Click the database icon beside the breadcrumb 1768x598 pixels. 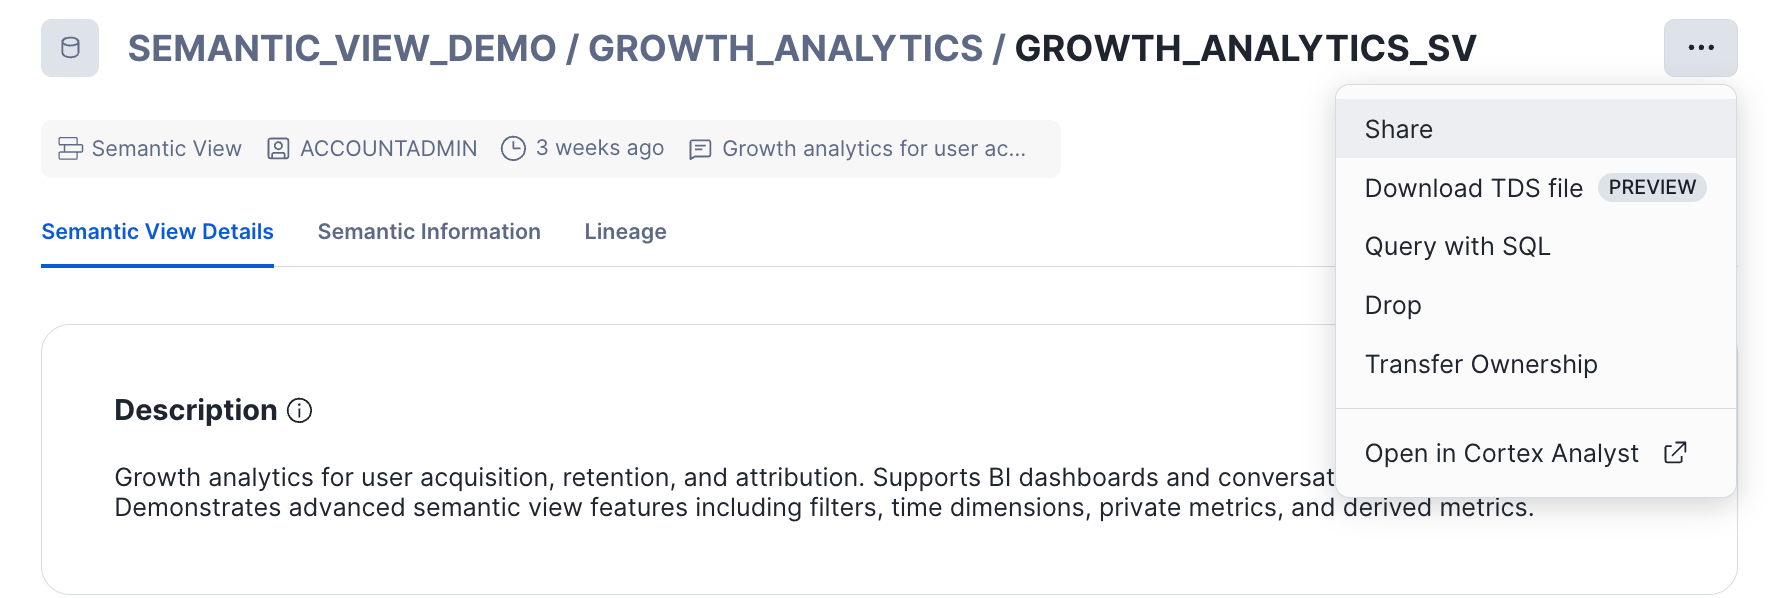coord(70,48)
